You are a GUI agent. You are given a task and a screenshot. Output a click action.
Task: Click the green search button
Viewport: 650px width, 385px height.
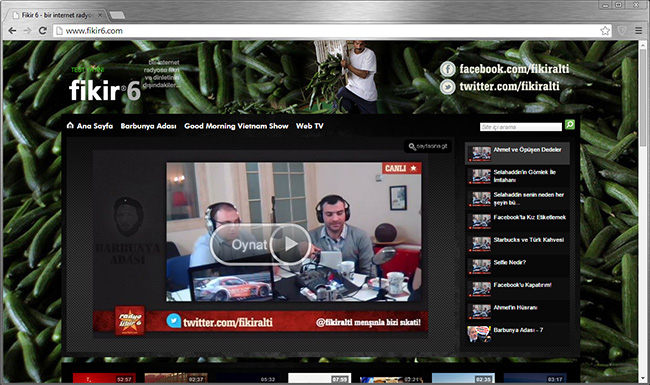[570, 125]
